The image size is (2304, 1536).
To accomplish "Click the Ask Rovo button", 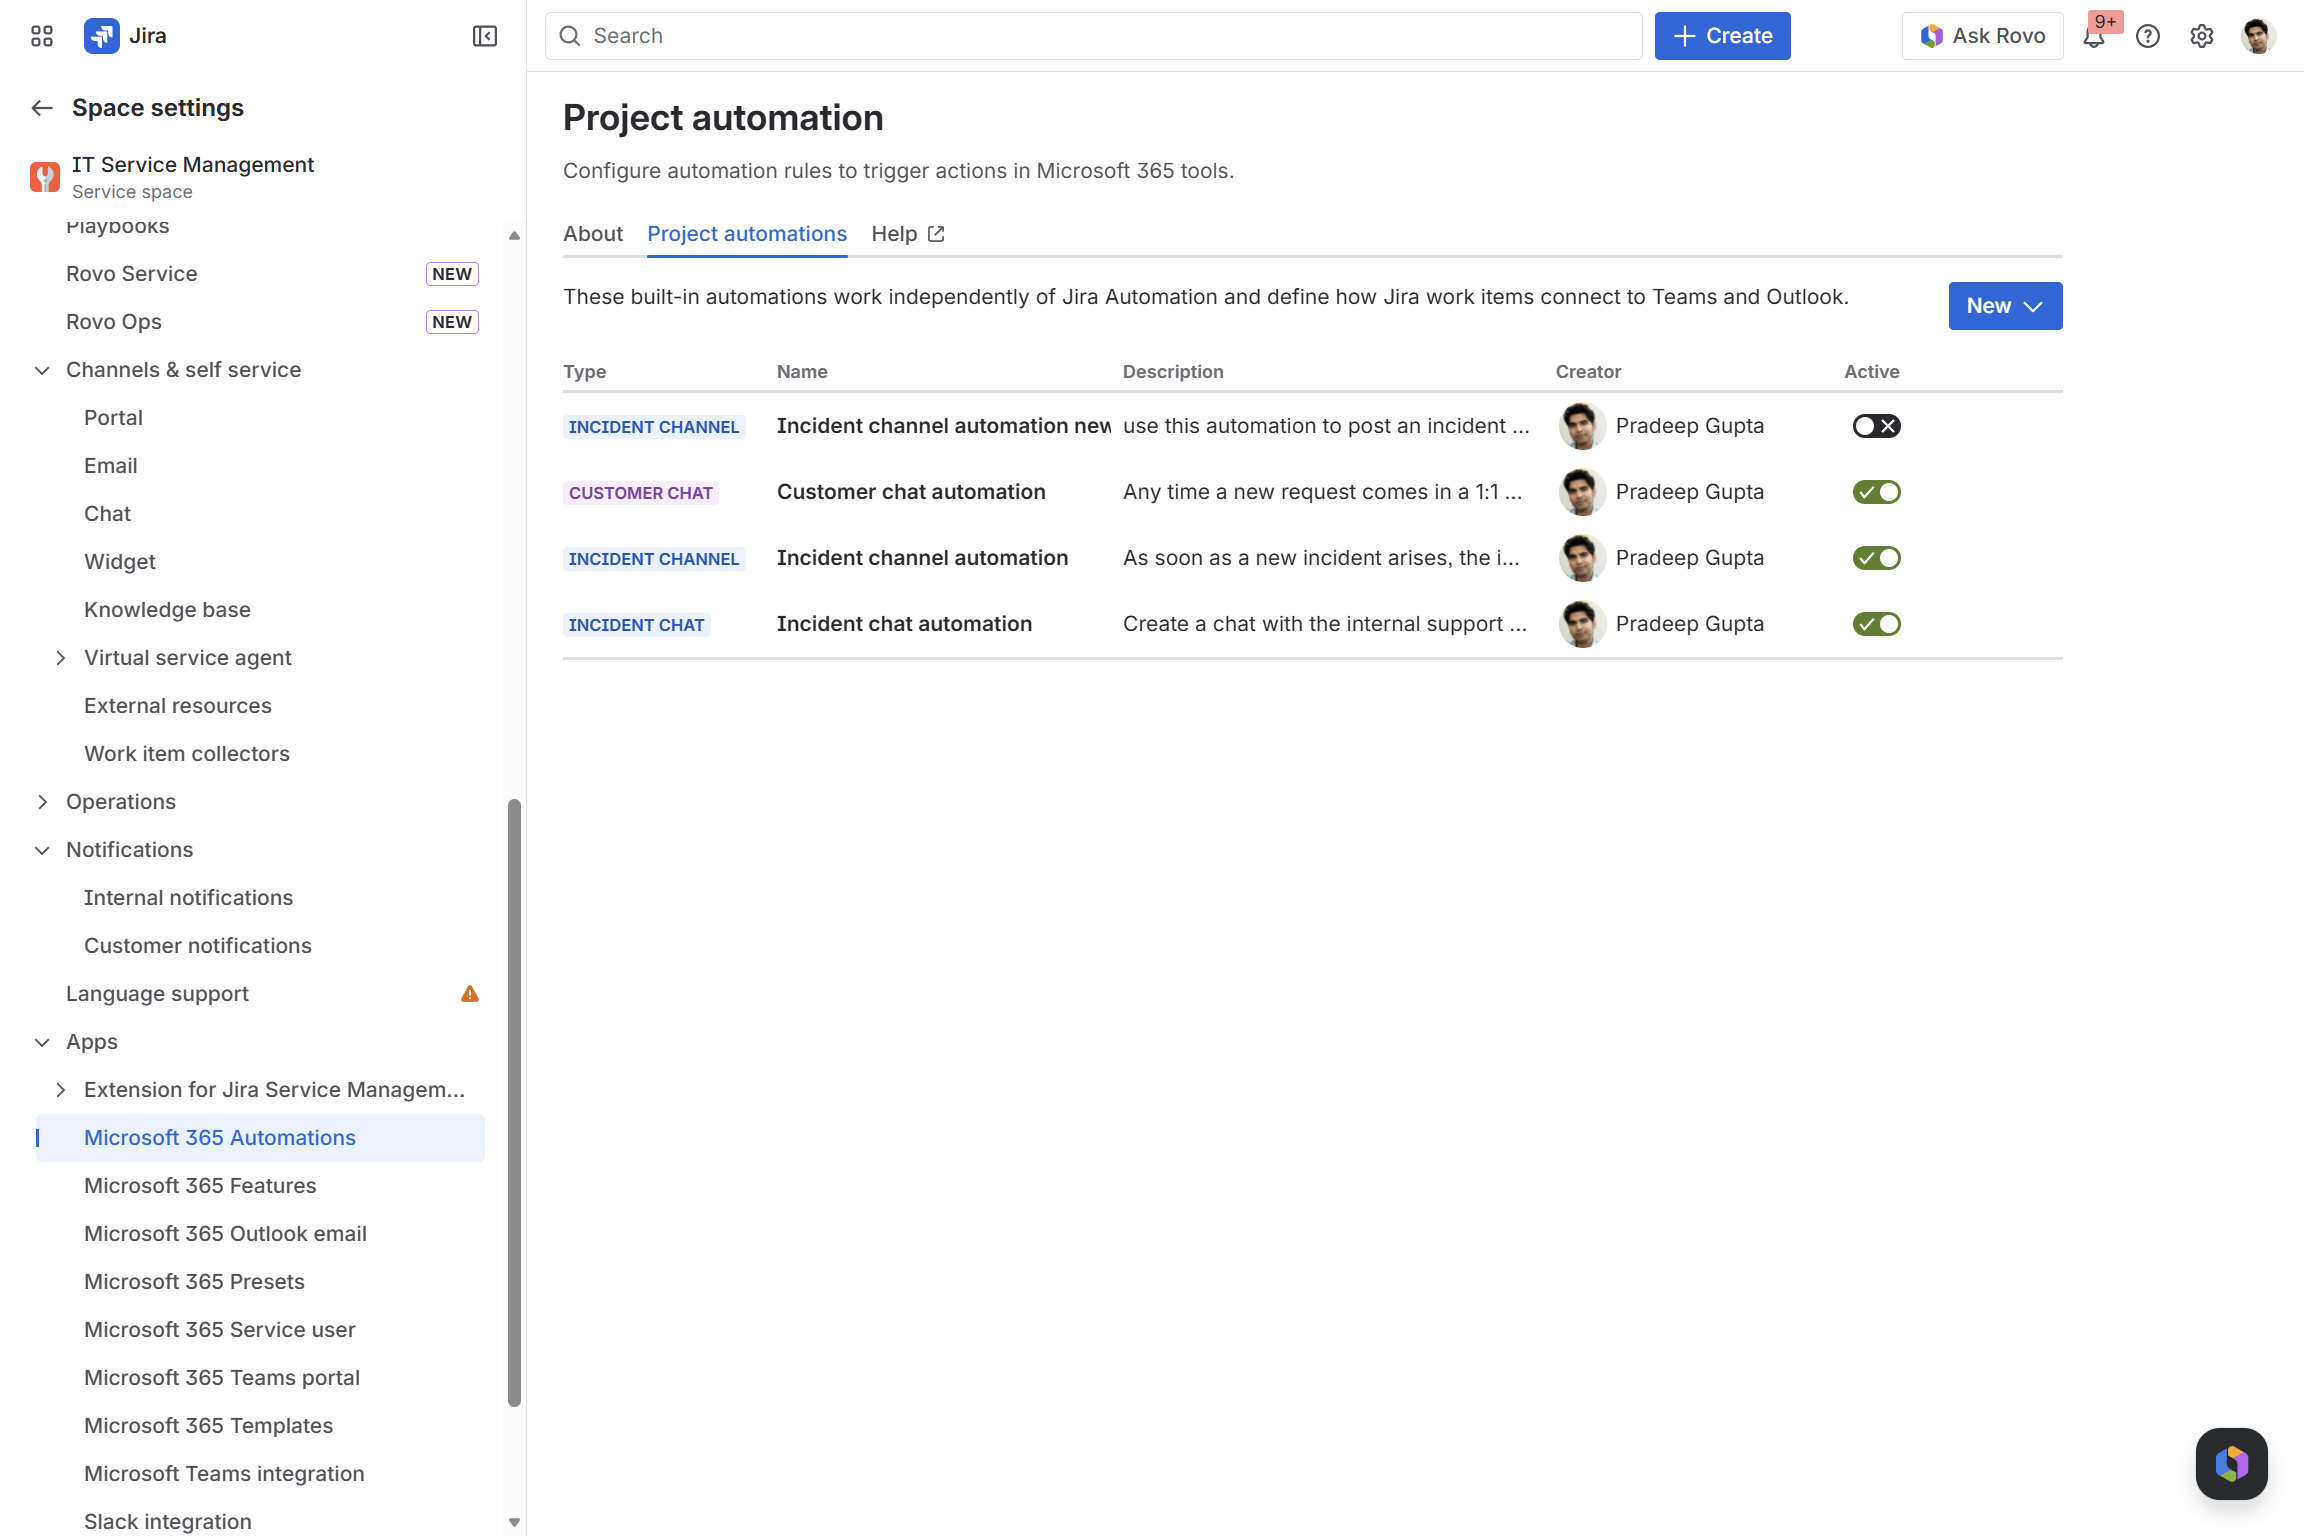I will [1982, 36].
